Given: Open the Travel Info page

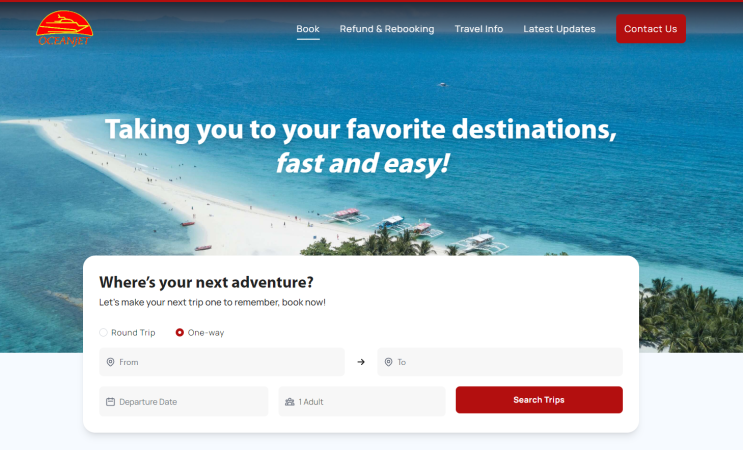Looking at the screenshot, I should 479,29.
